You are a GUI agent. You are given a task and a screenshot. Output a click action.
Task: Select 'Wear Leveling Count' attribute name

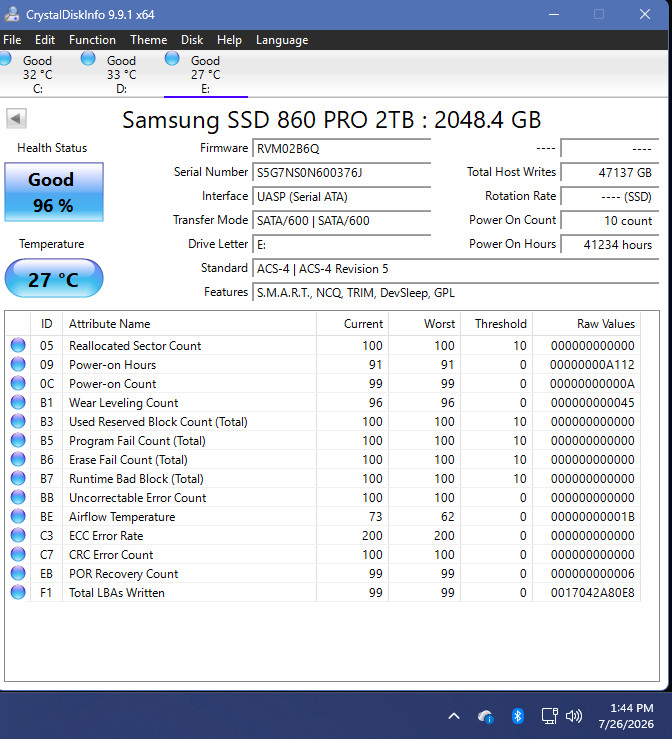(123, 403)
